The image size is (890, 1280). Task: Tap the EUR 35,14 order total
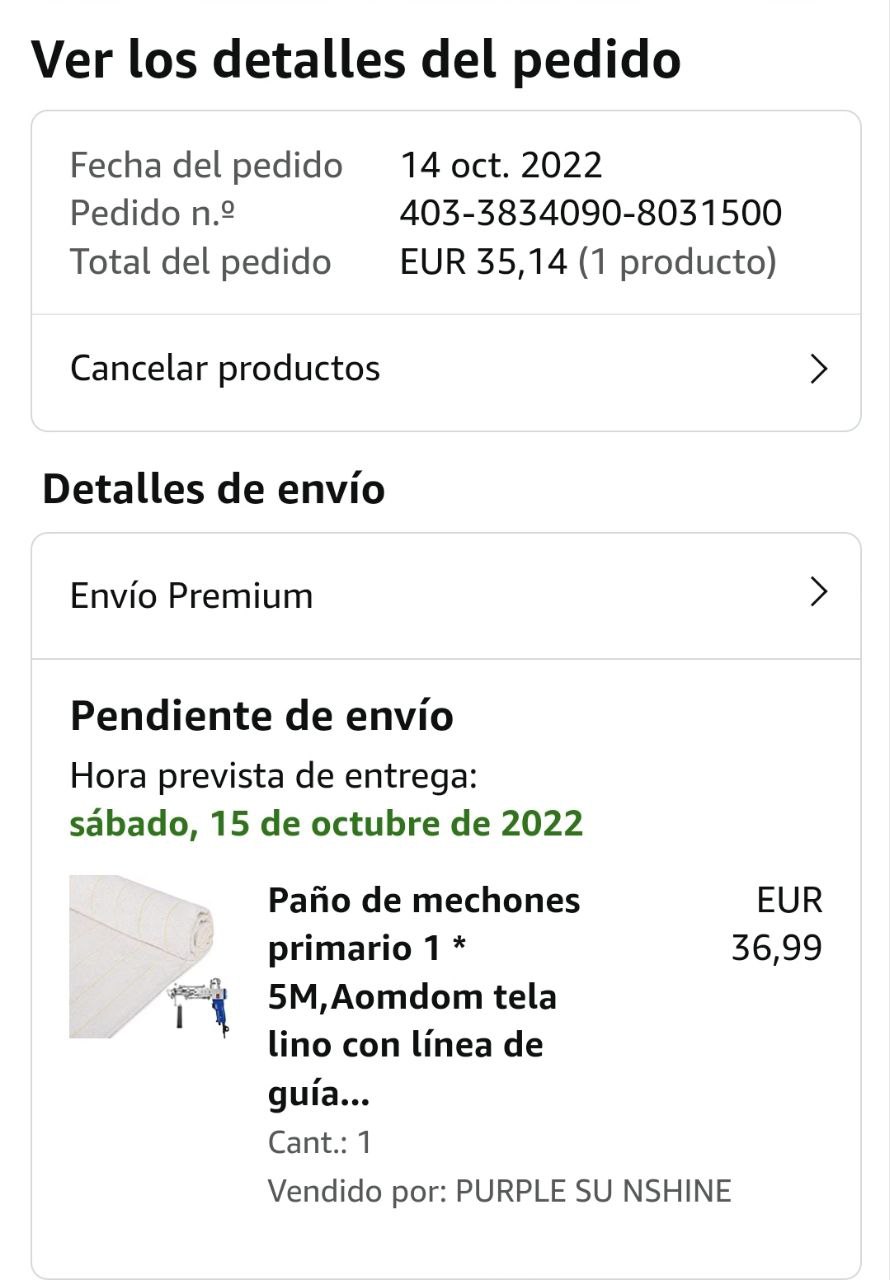coord(484,262)
